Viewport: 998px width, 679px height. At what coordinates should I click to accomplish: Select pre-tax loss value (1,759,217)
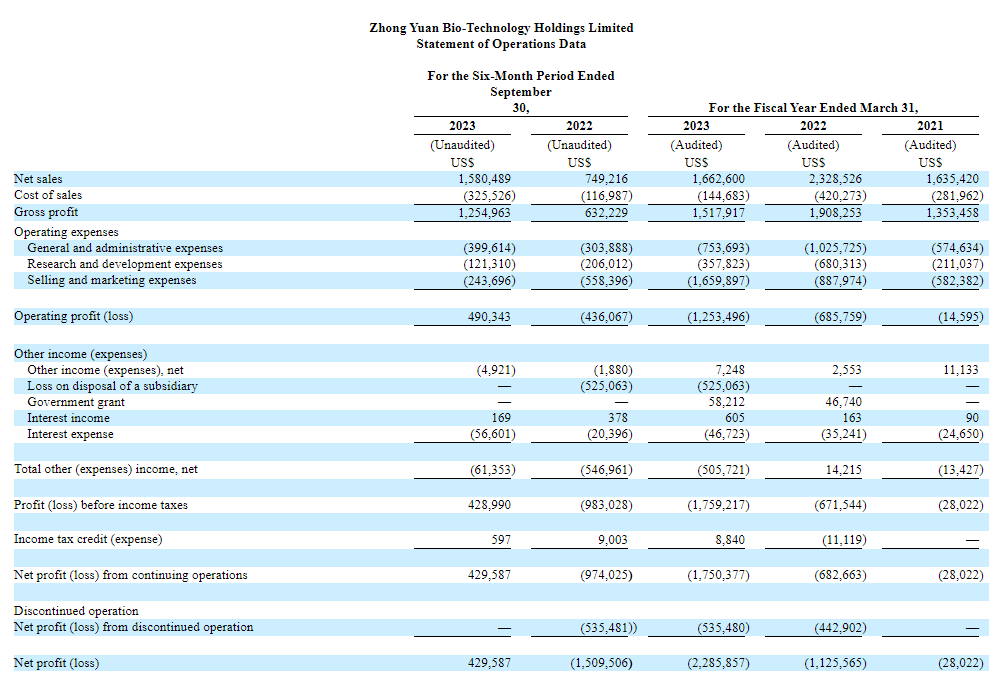(718, 505)
